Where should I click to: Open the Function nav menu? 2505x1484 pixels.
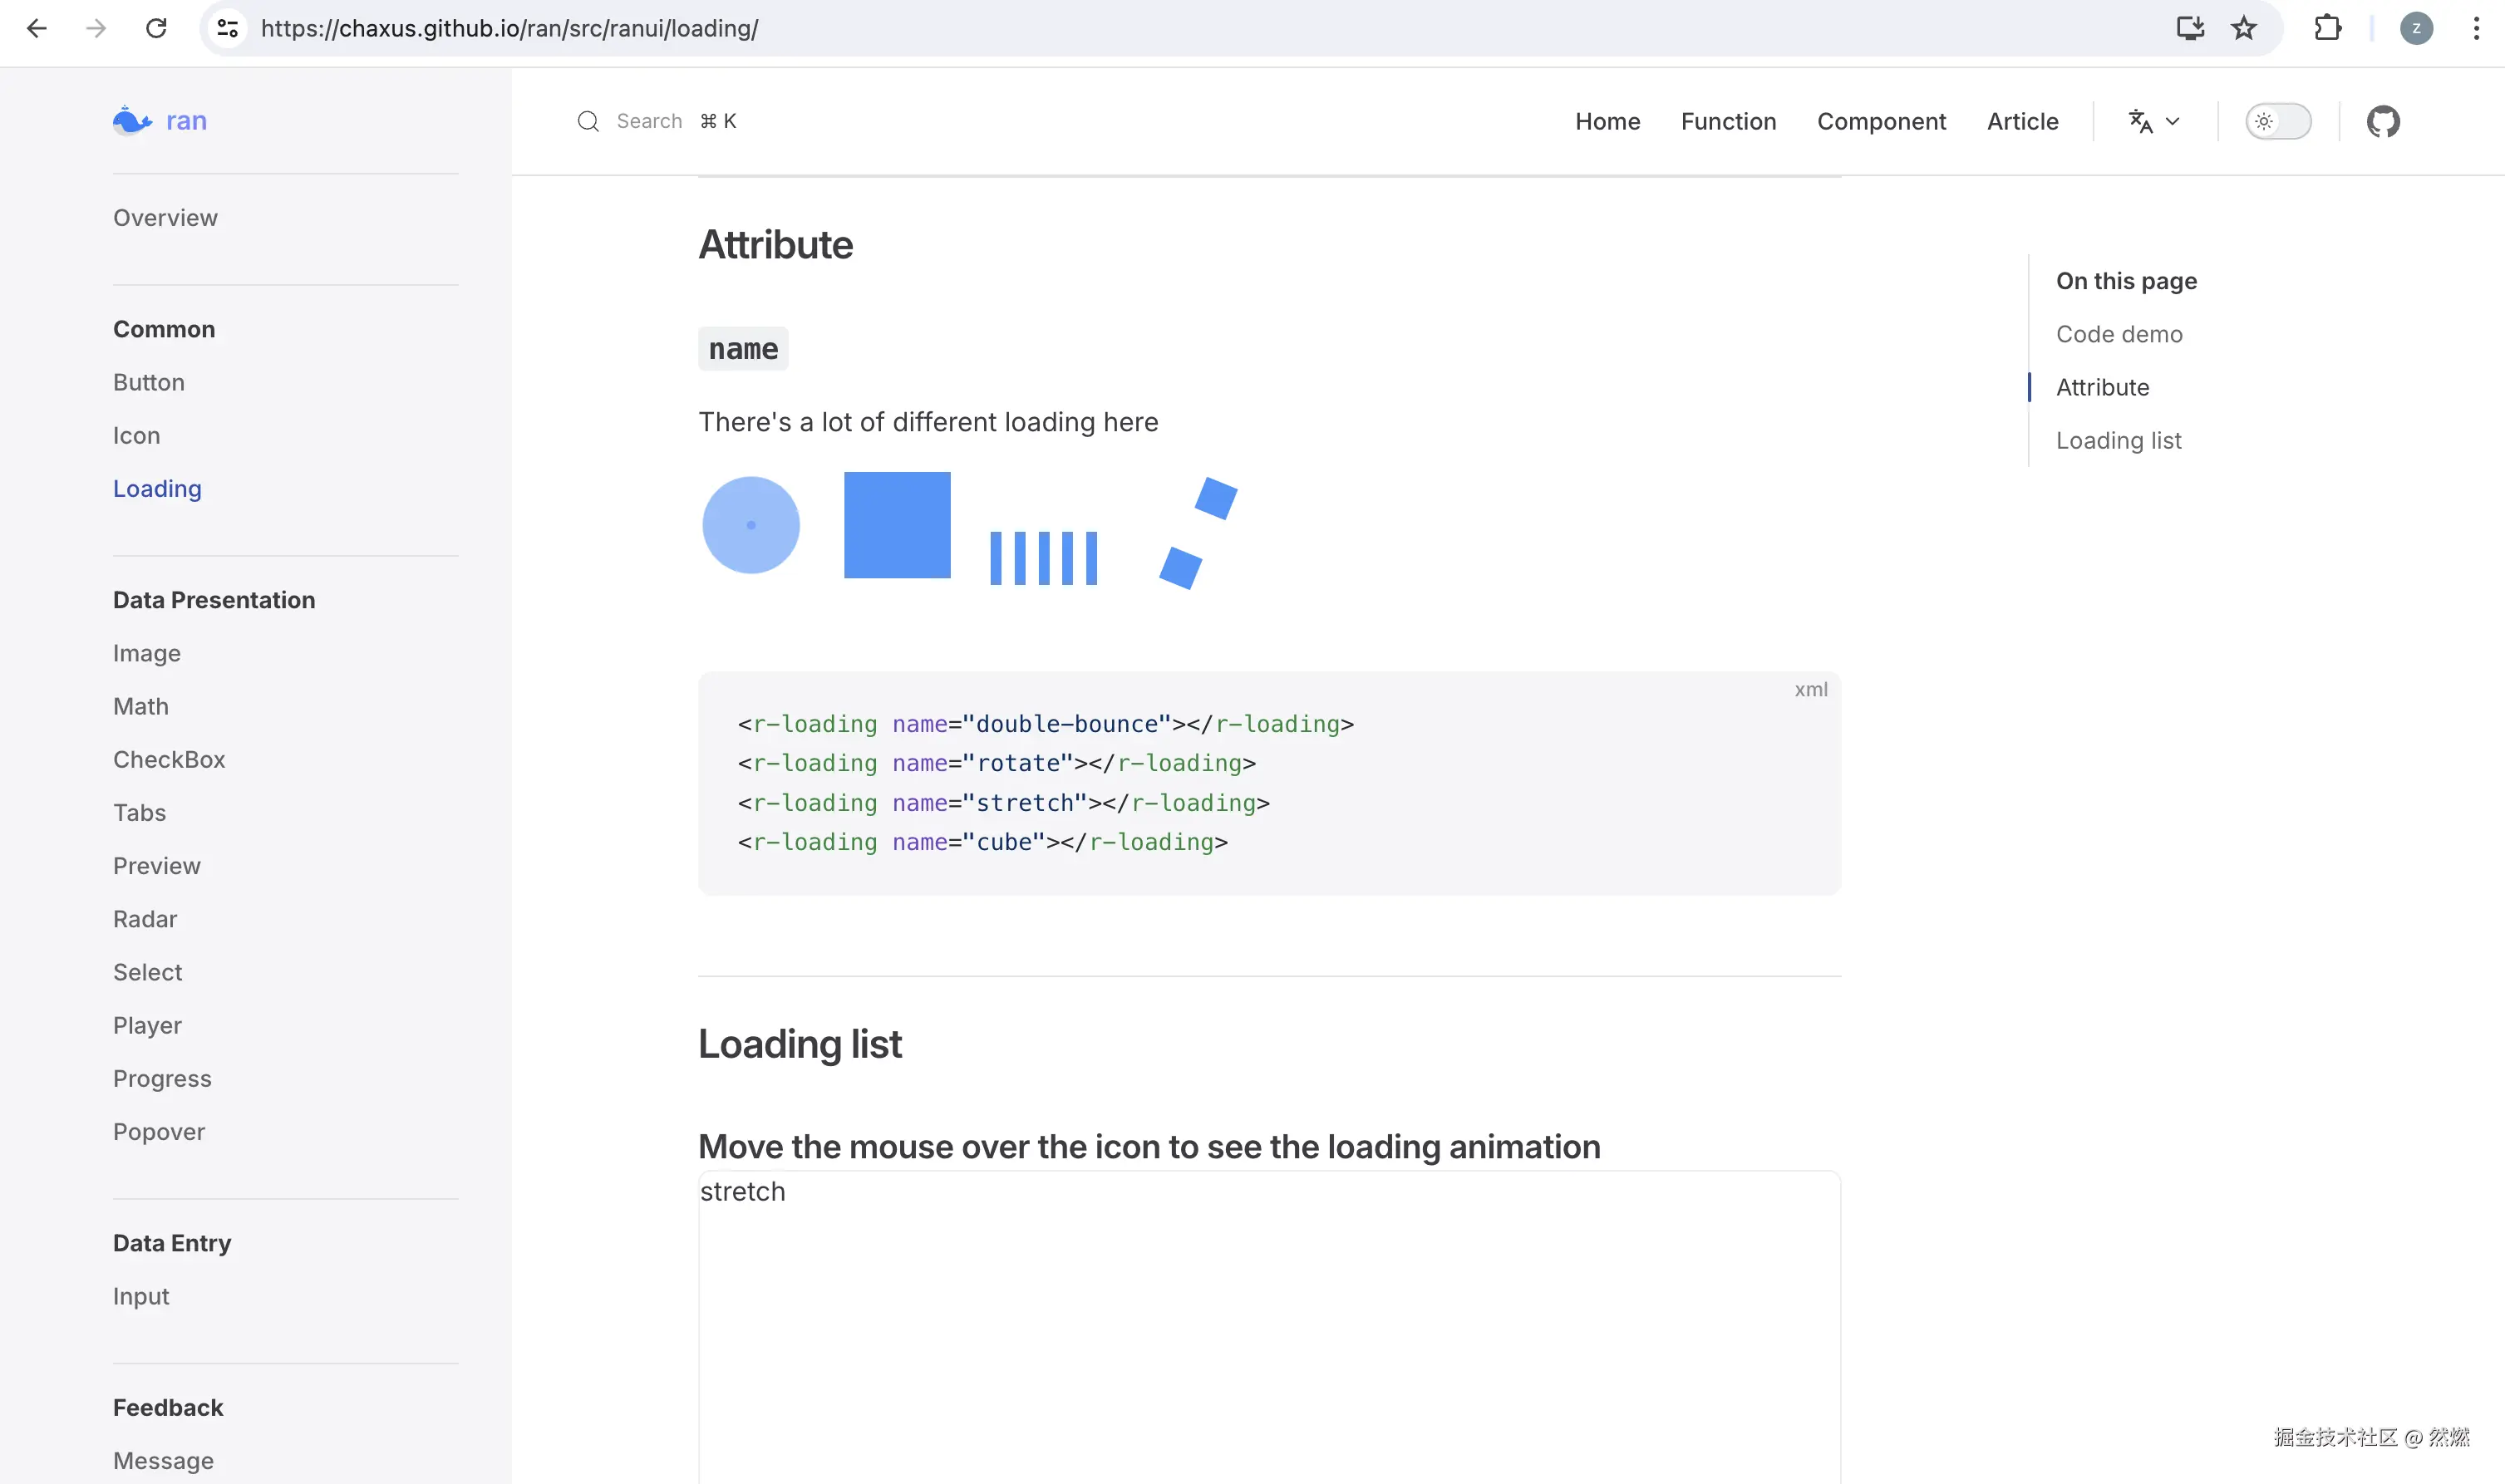[1728, 122]
